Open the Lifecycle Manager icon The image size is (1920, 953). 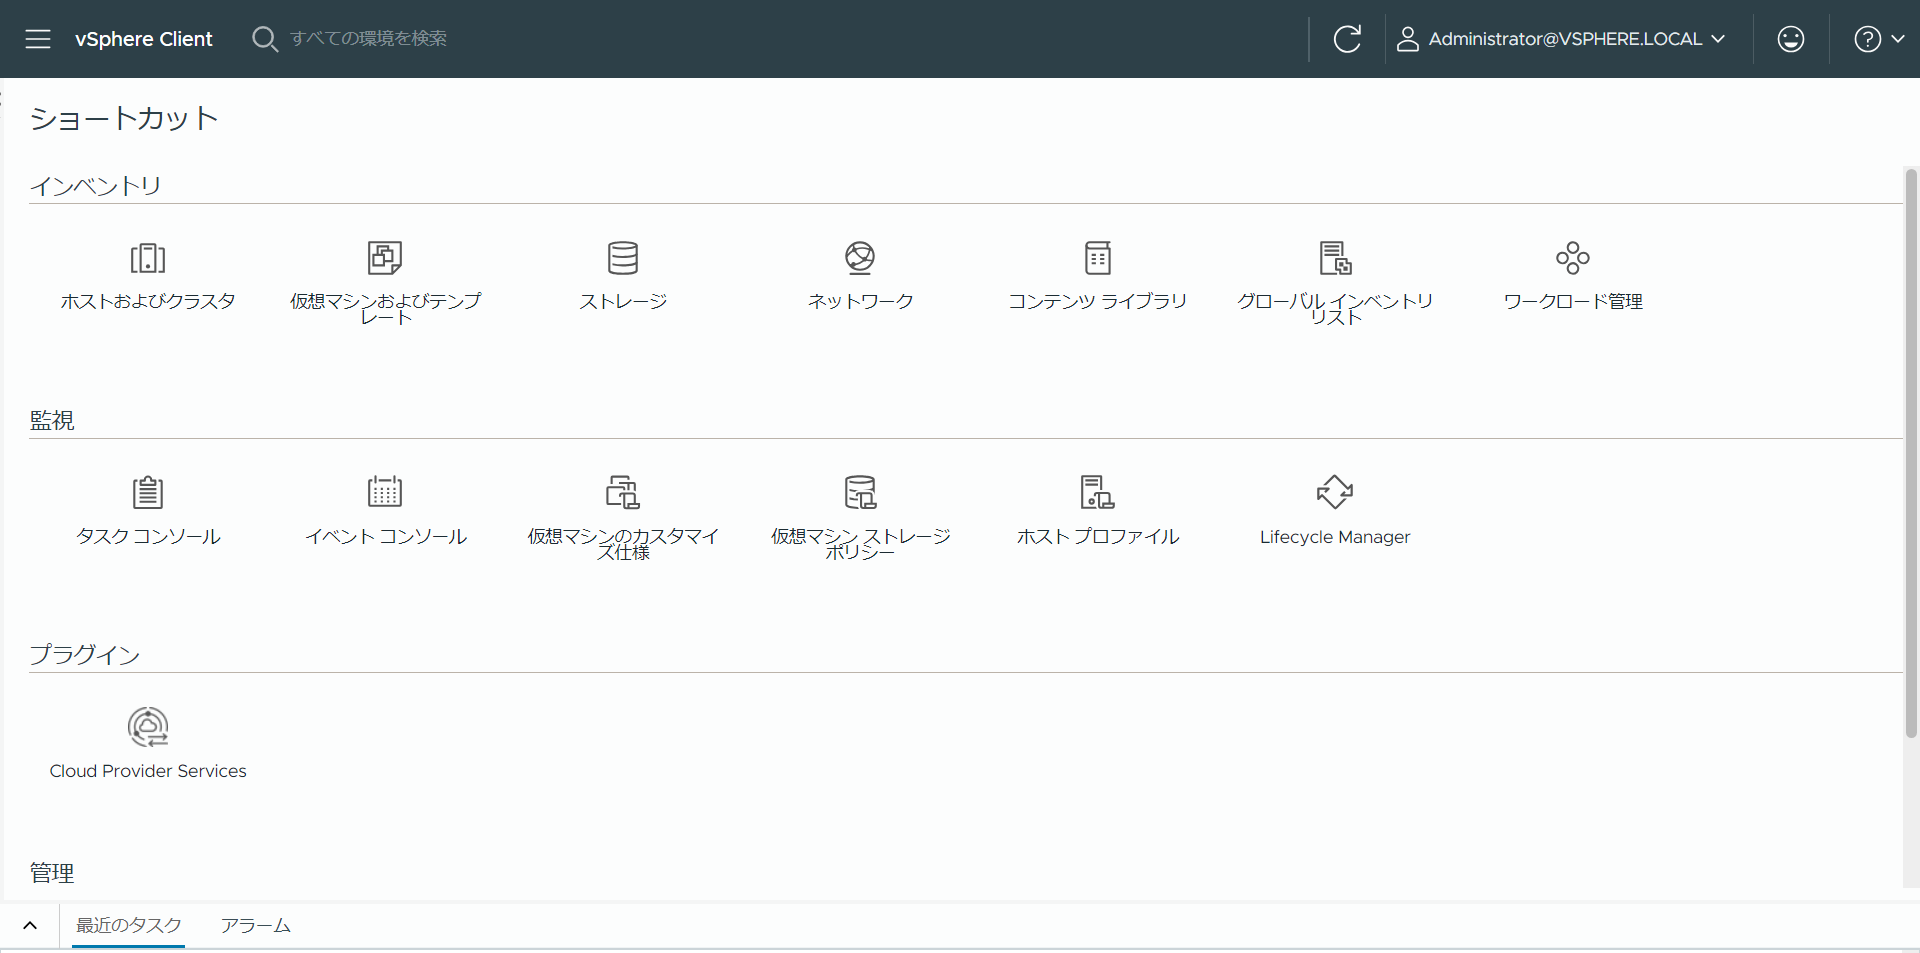[x=1335, y=492]
